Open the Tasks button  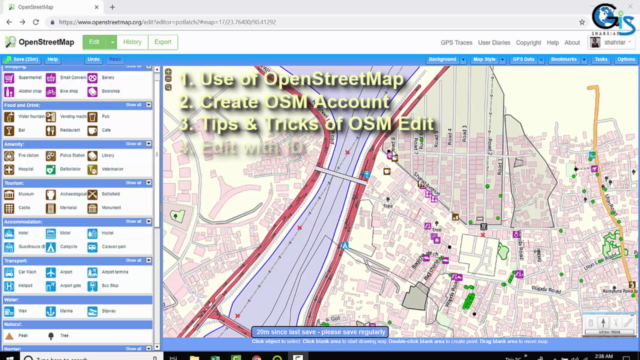click(x=601, y=60)
